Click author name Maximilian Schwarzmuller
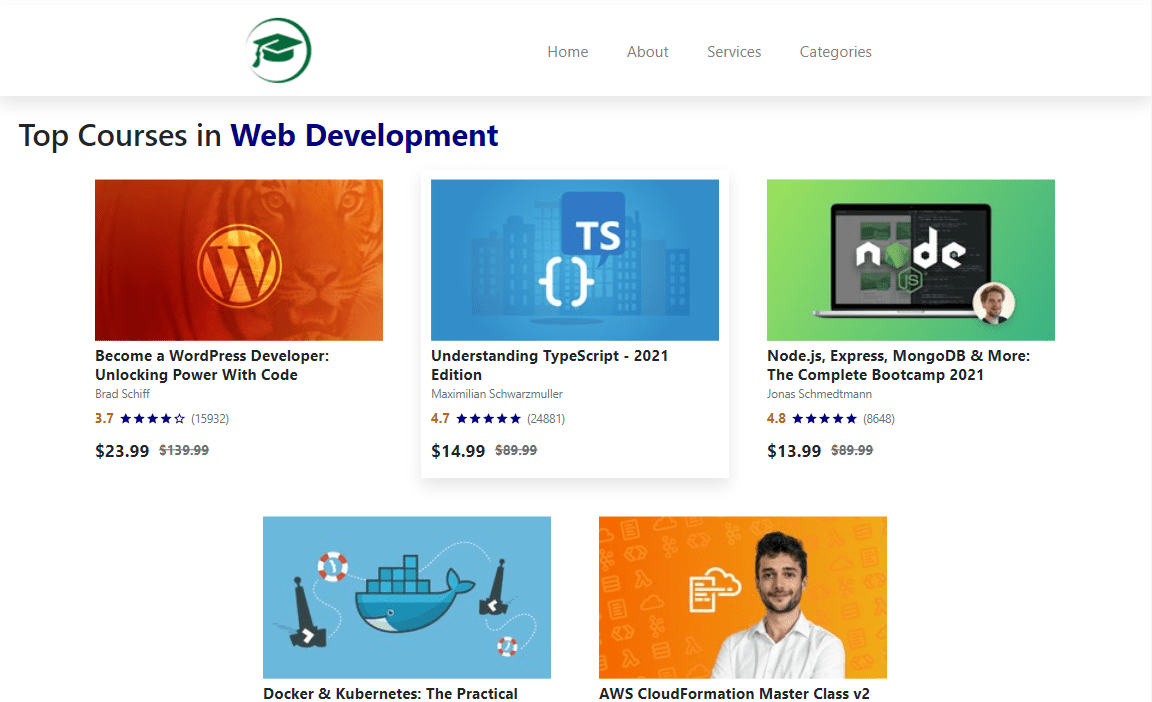This screenshot has width=1152, height=702. pos(496,394)
